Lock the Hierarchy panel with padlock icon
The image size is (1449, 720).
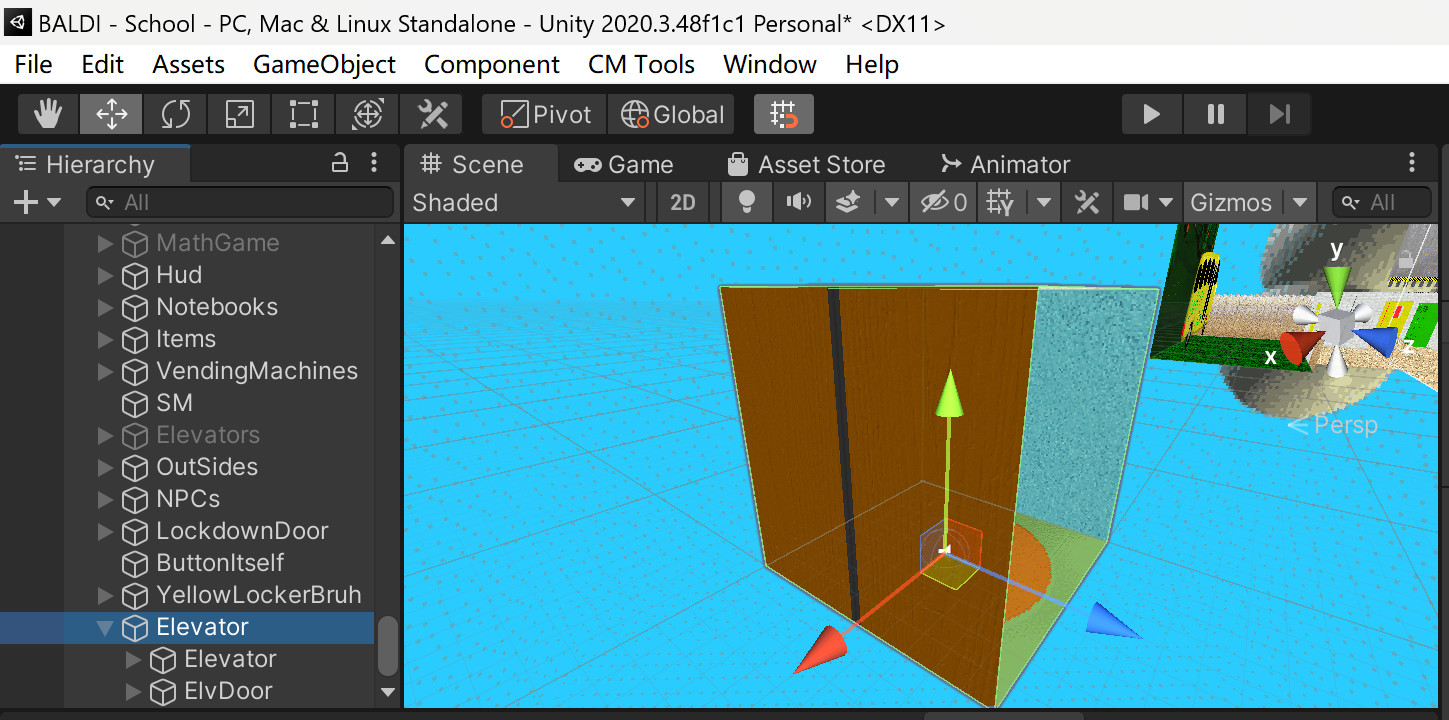coord(340,163)
